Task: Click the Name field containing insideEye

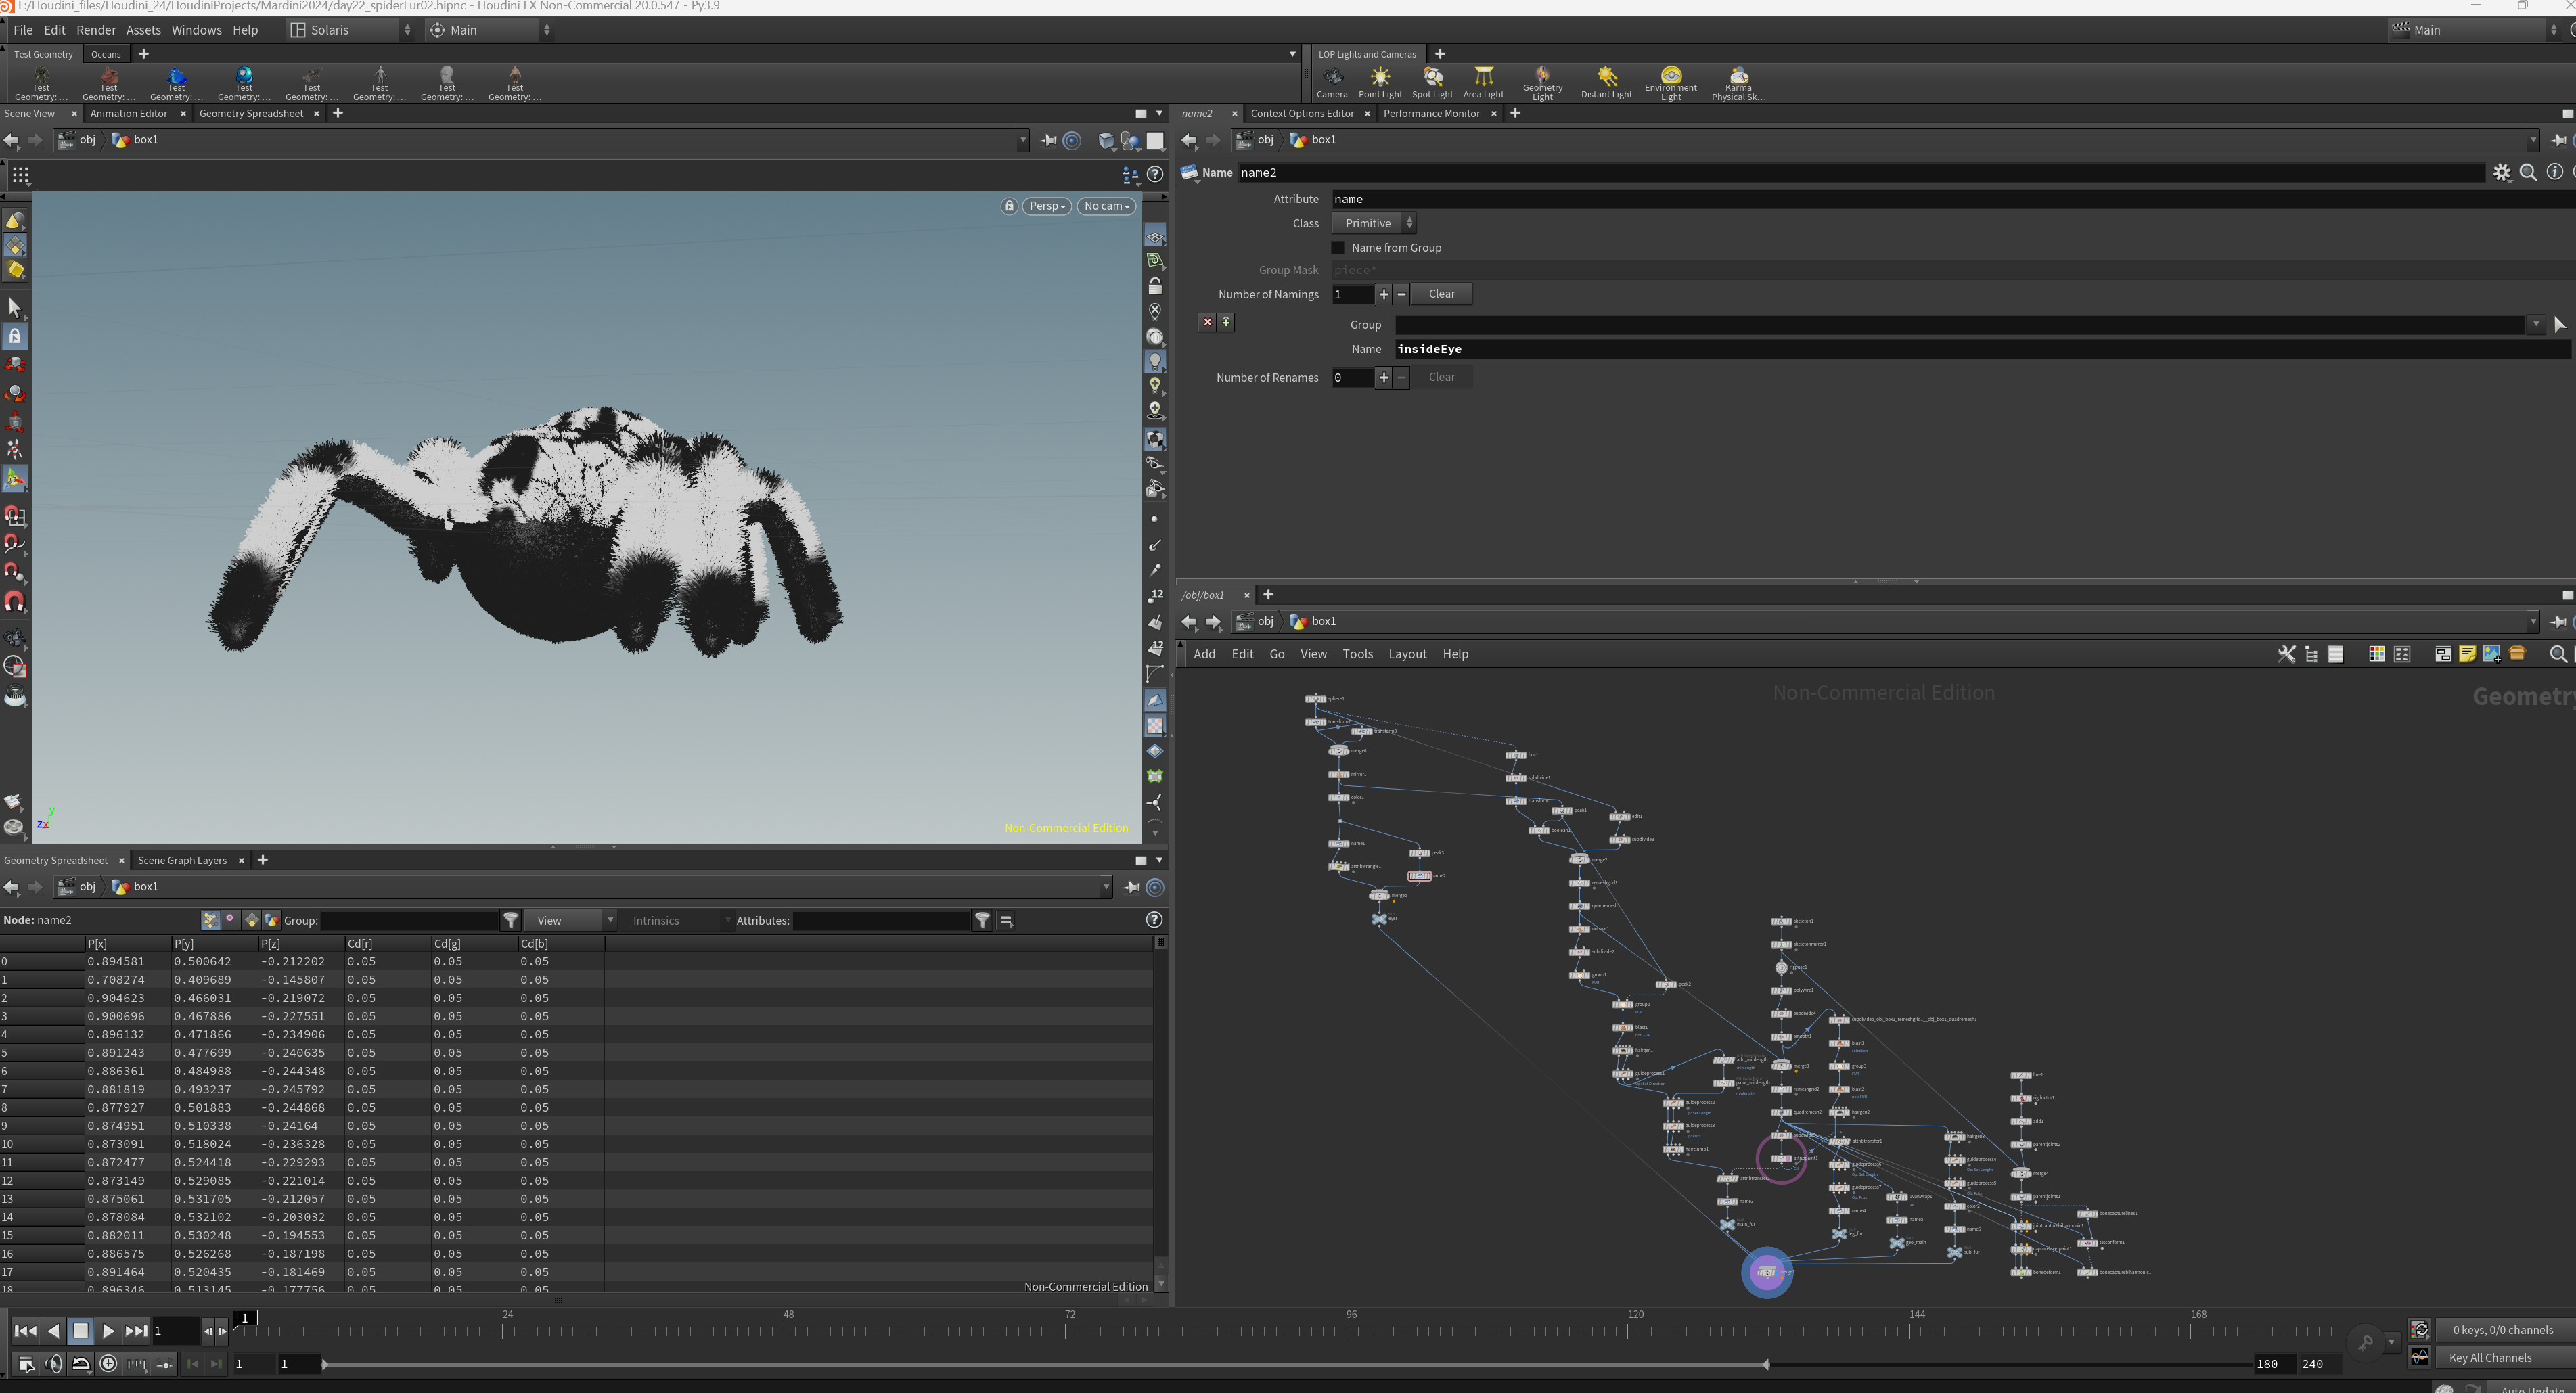Action: click(1980, 349)
